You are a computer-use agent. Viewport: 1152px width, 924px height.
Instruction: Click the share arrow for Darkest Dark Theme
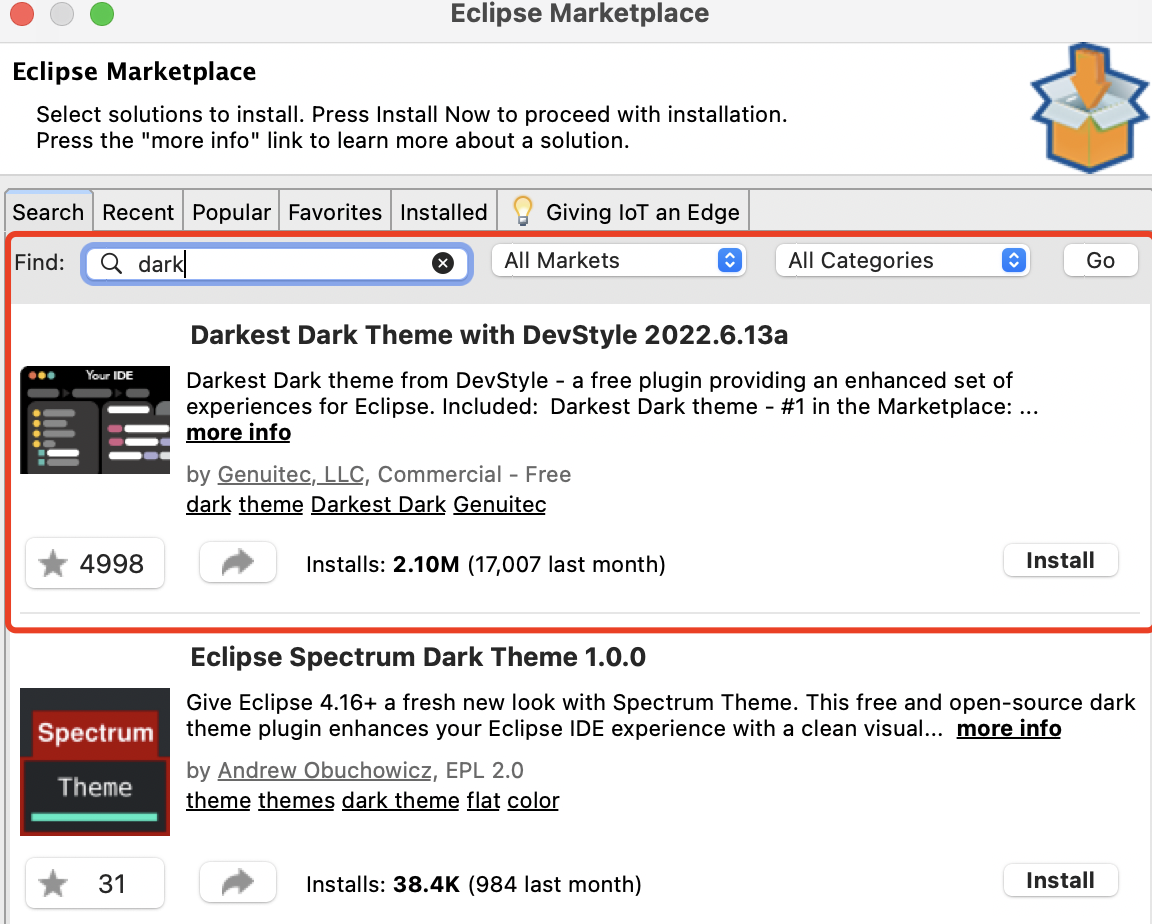point(237,562)
